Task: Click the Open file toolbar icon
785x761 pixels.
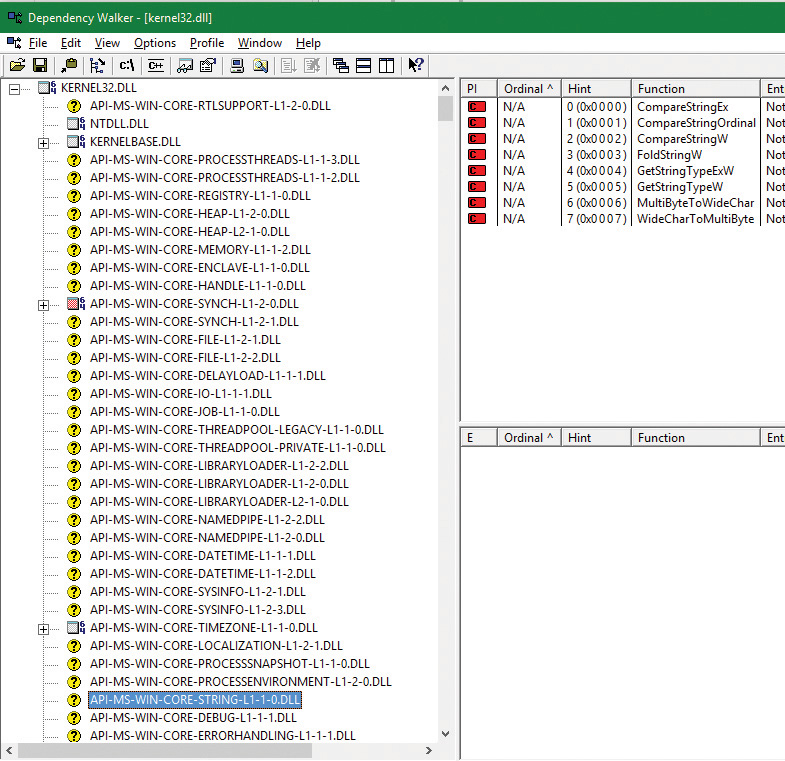Action: (17, 66)
